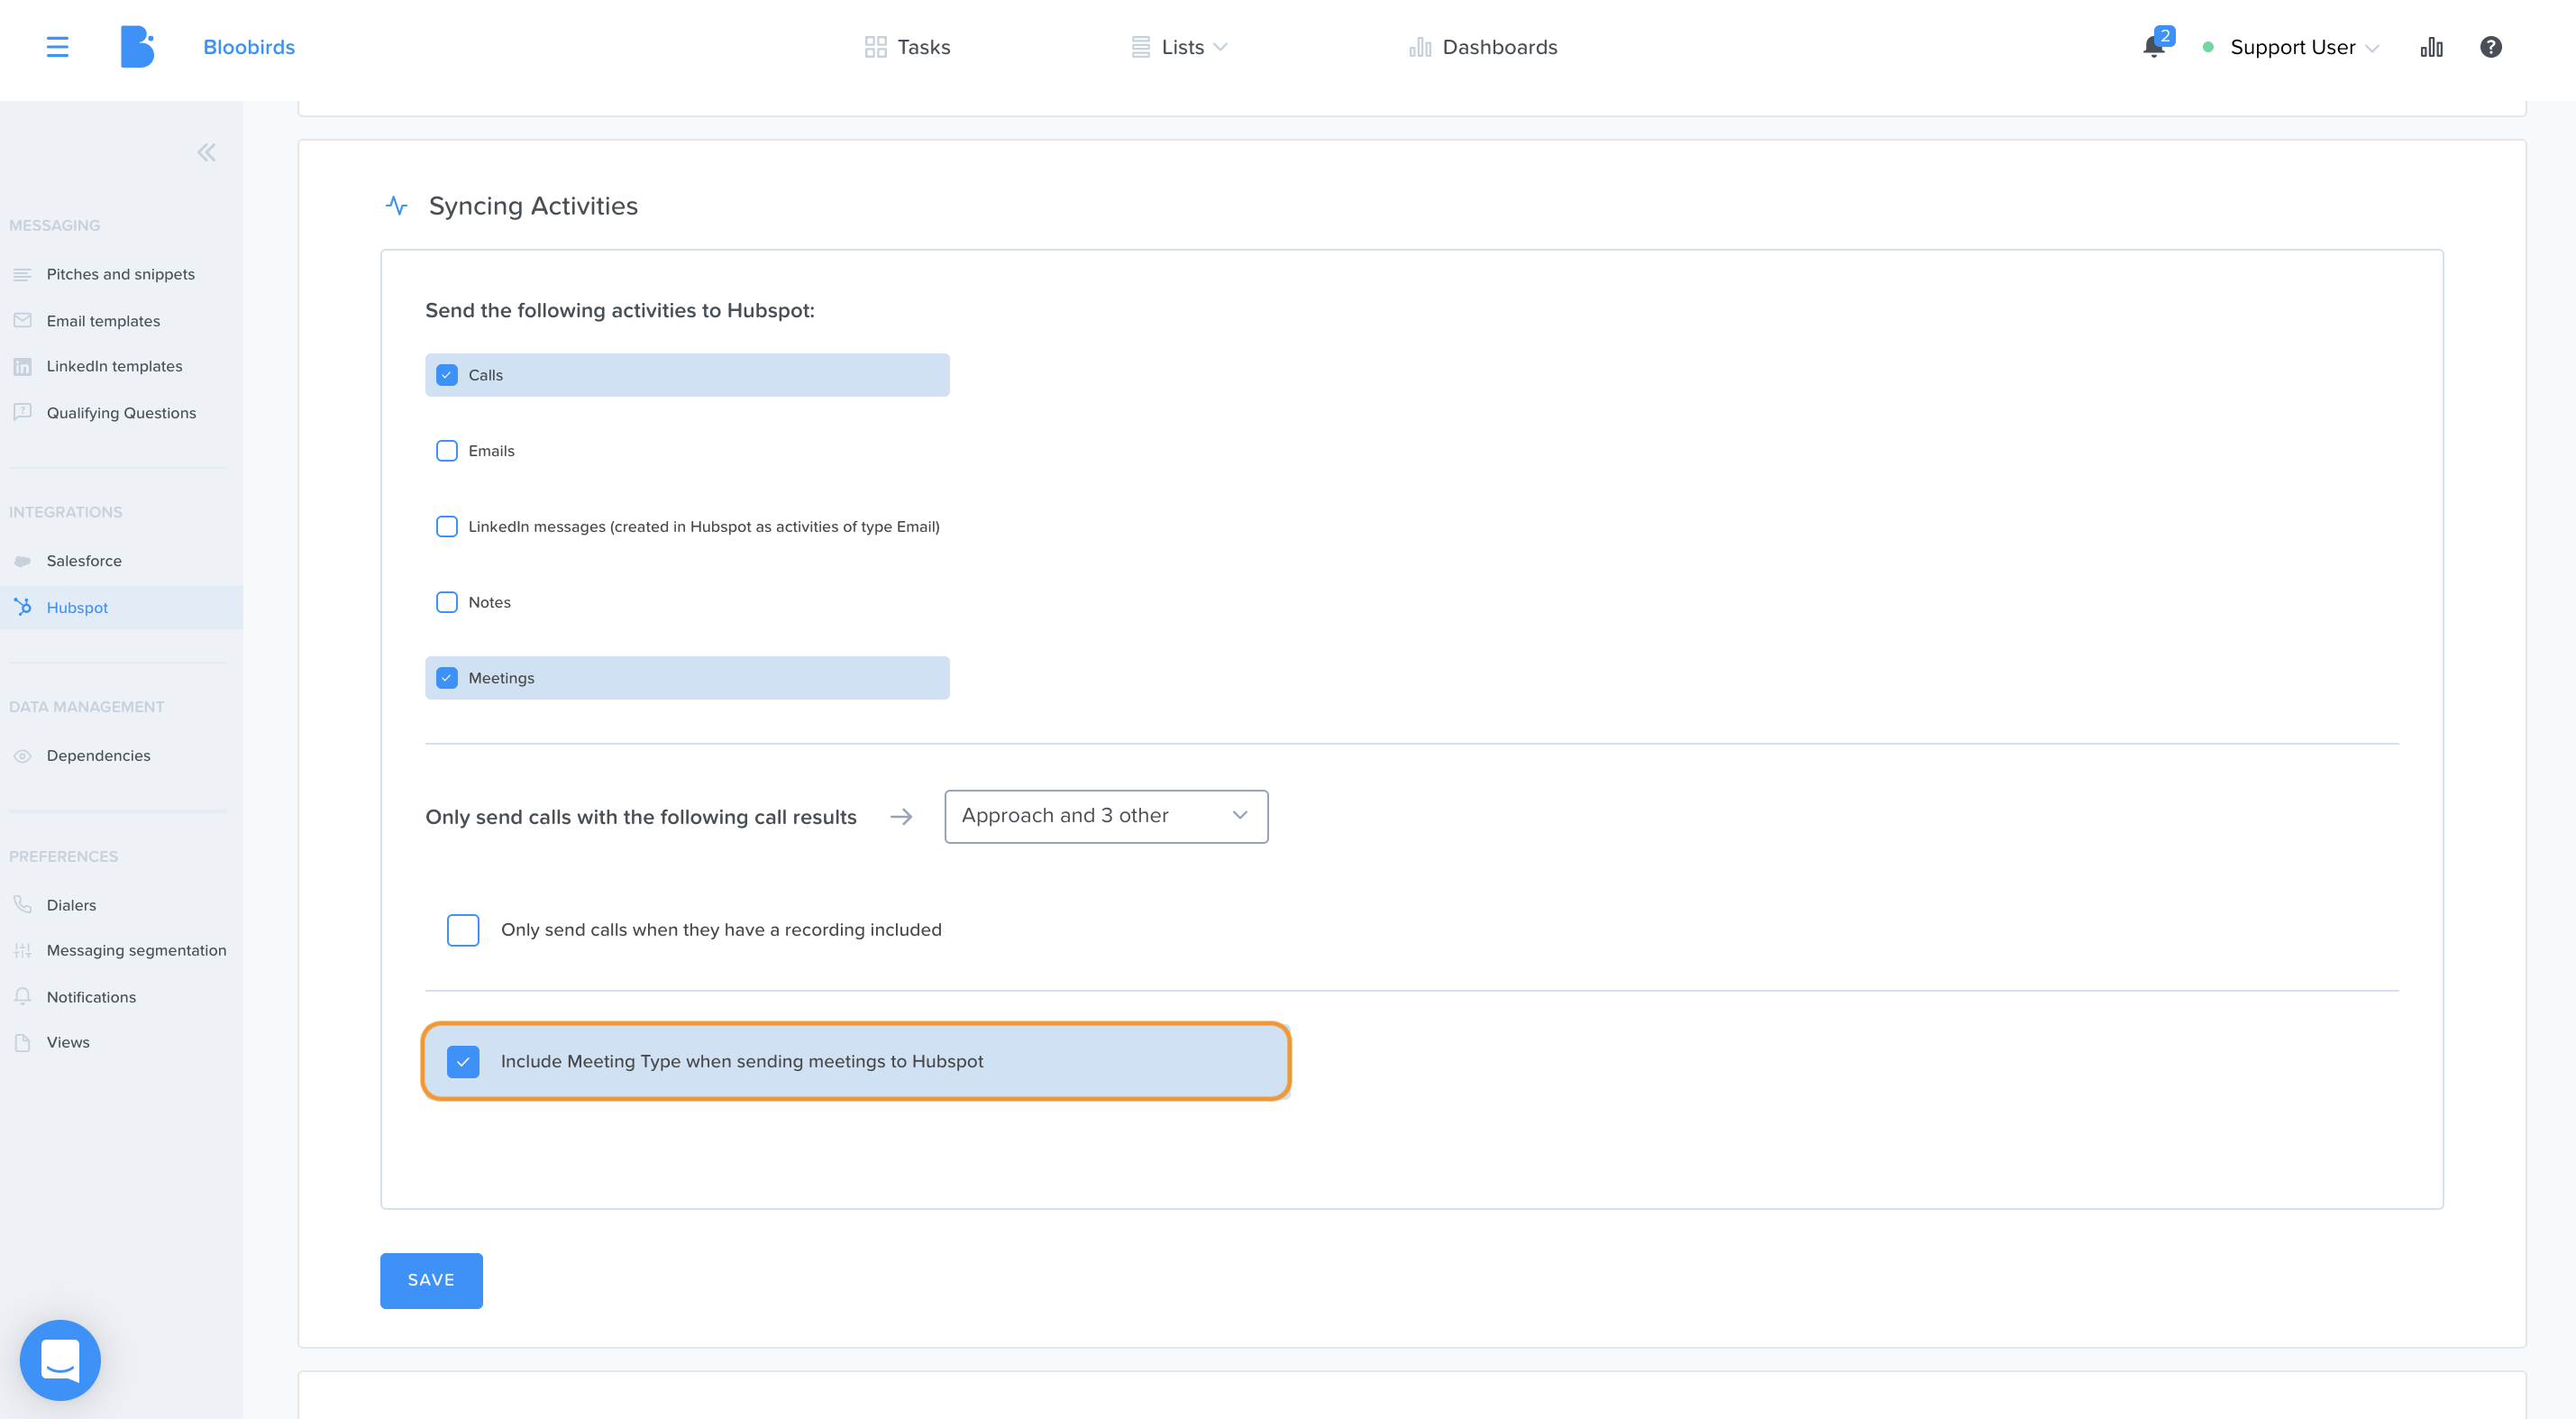Check the Notes checkbox
Screen dimensions: 2576x1419
point(447,602)
